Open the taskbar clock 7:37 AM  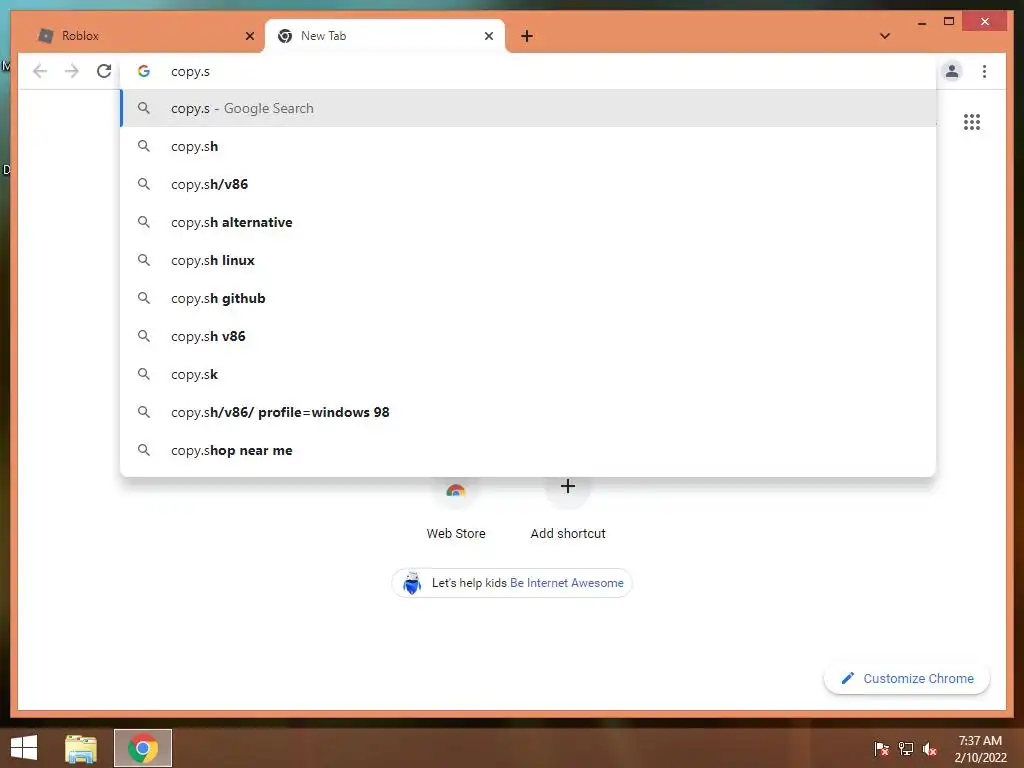(980, 749)
